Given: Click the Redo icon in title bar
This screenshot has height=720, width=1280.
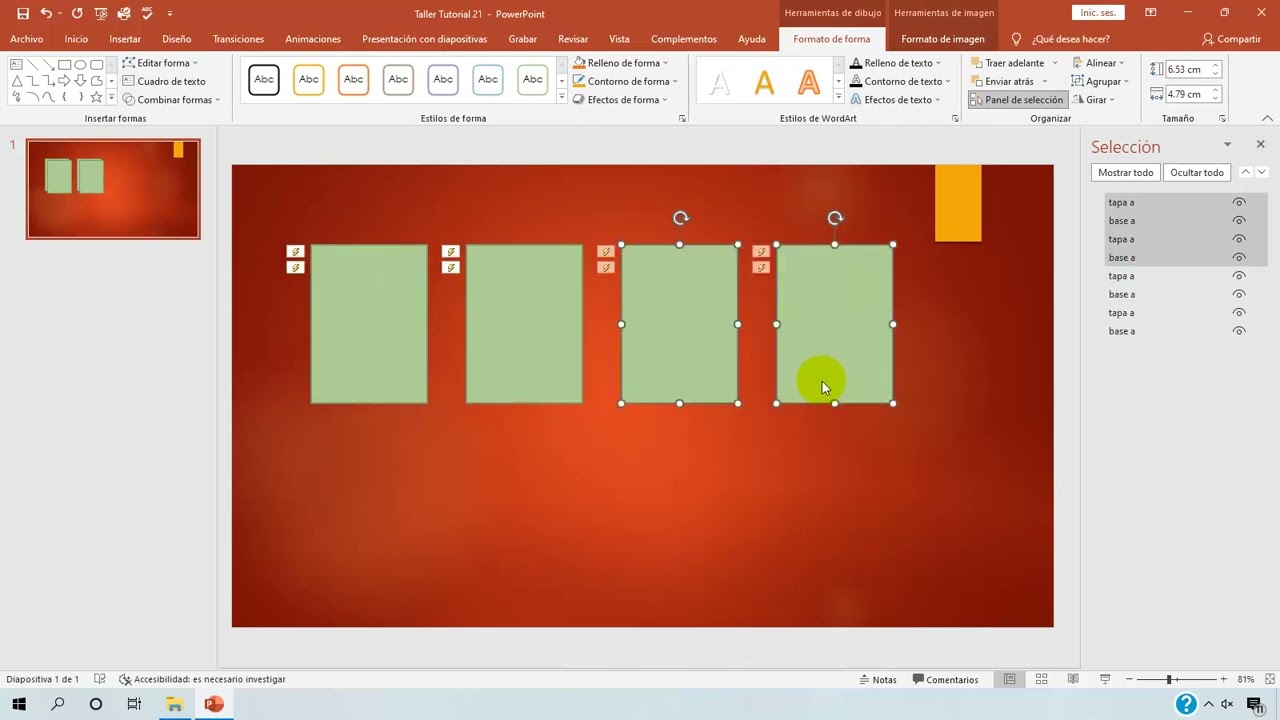Looking at the screenshot, I should pyautogui.click(x=77, y=13).
